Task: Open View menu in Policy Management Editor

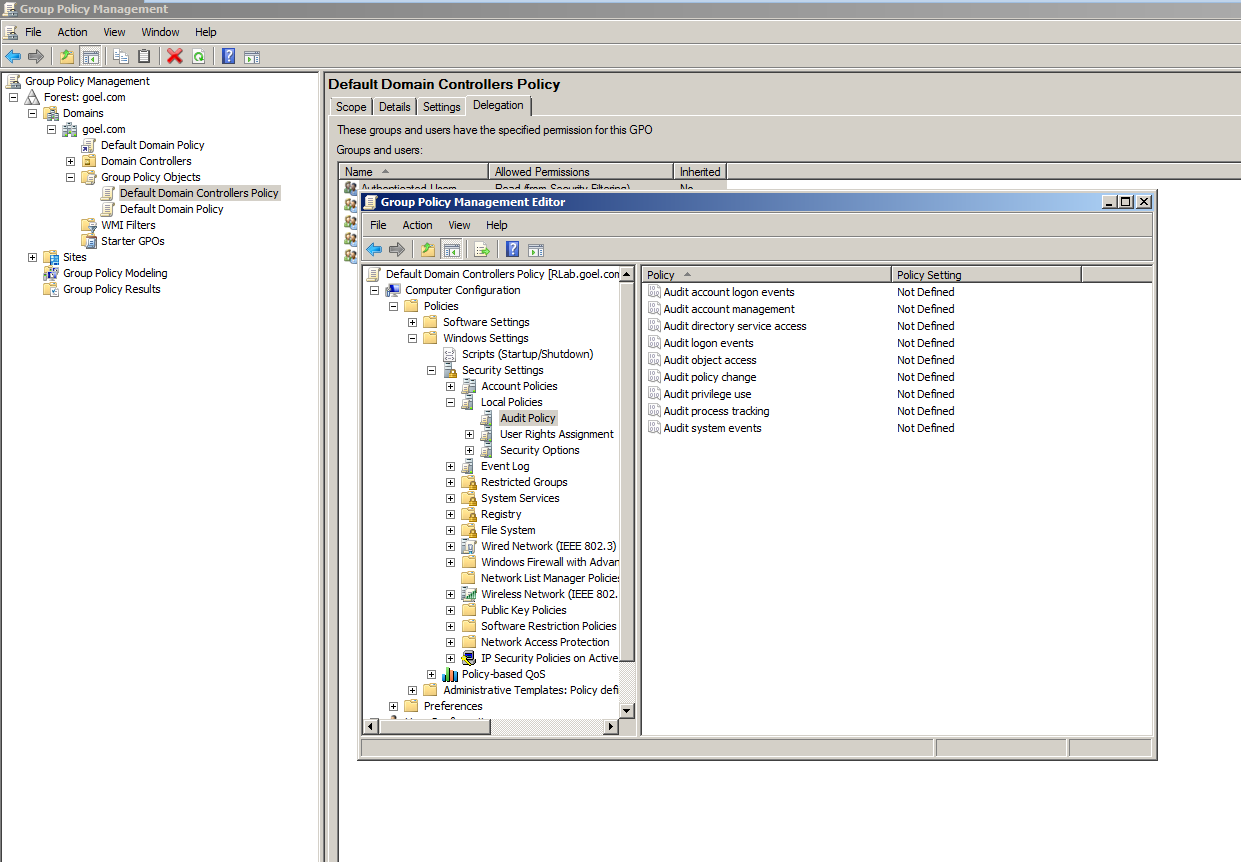Action: point(459,225)
